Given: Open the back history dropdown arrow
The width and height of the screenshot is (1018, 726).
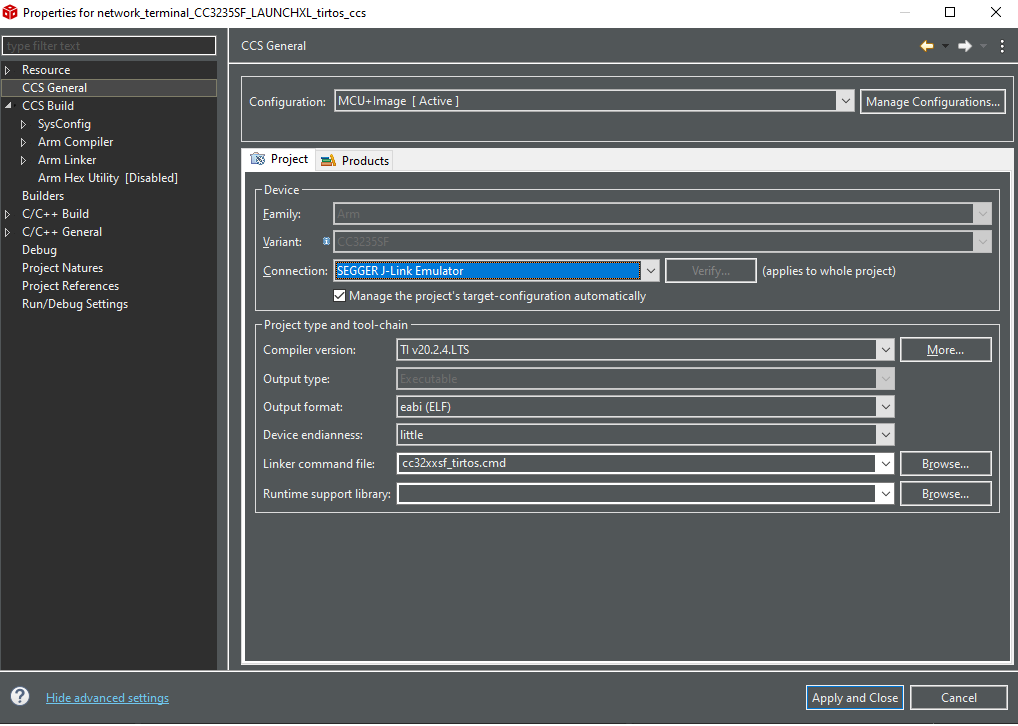Looking at the screenshot, I should pos(945,45).
